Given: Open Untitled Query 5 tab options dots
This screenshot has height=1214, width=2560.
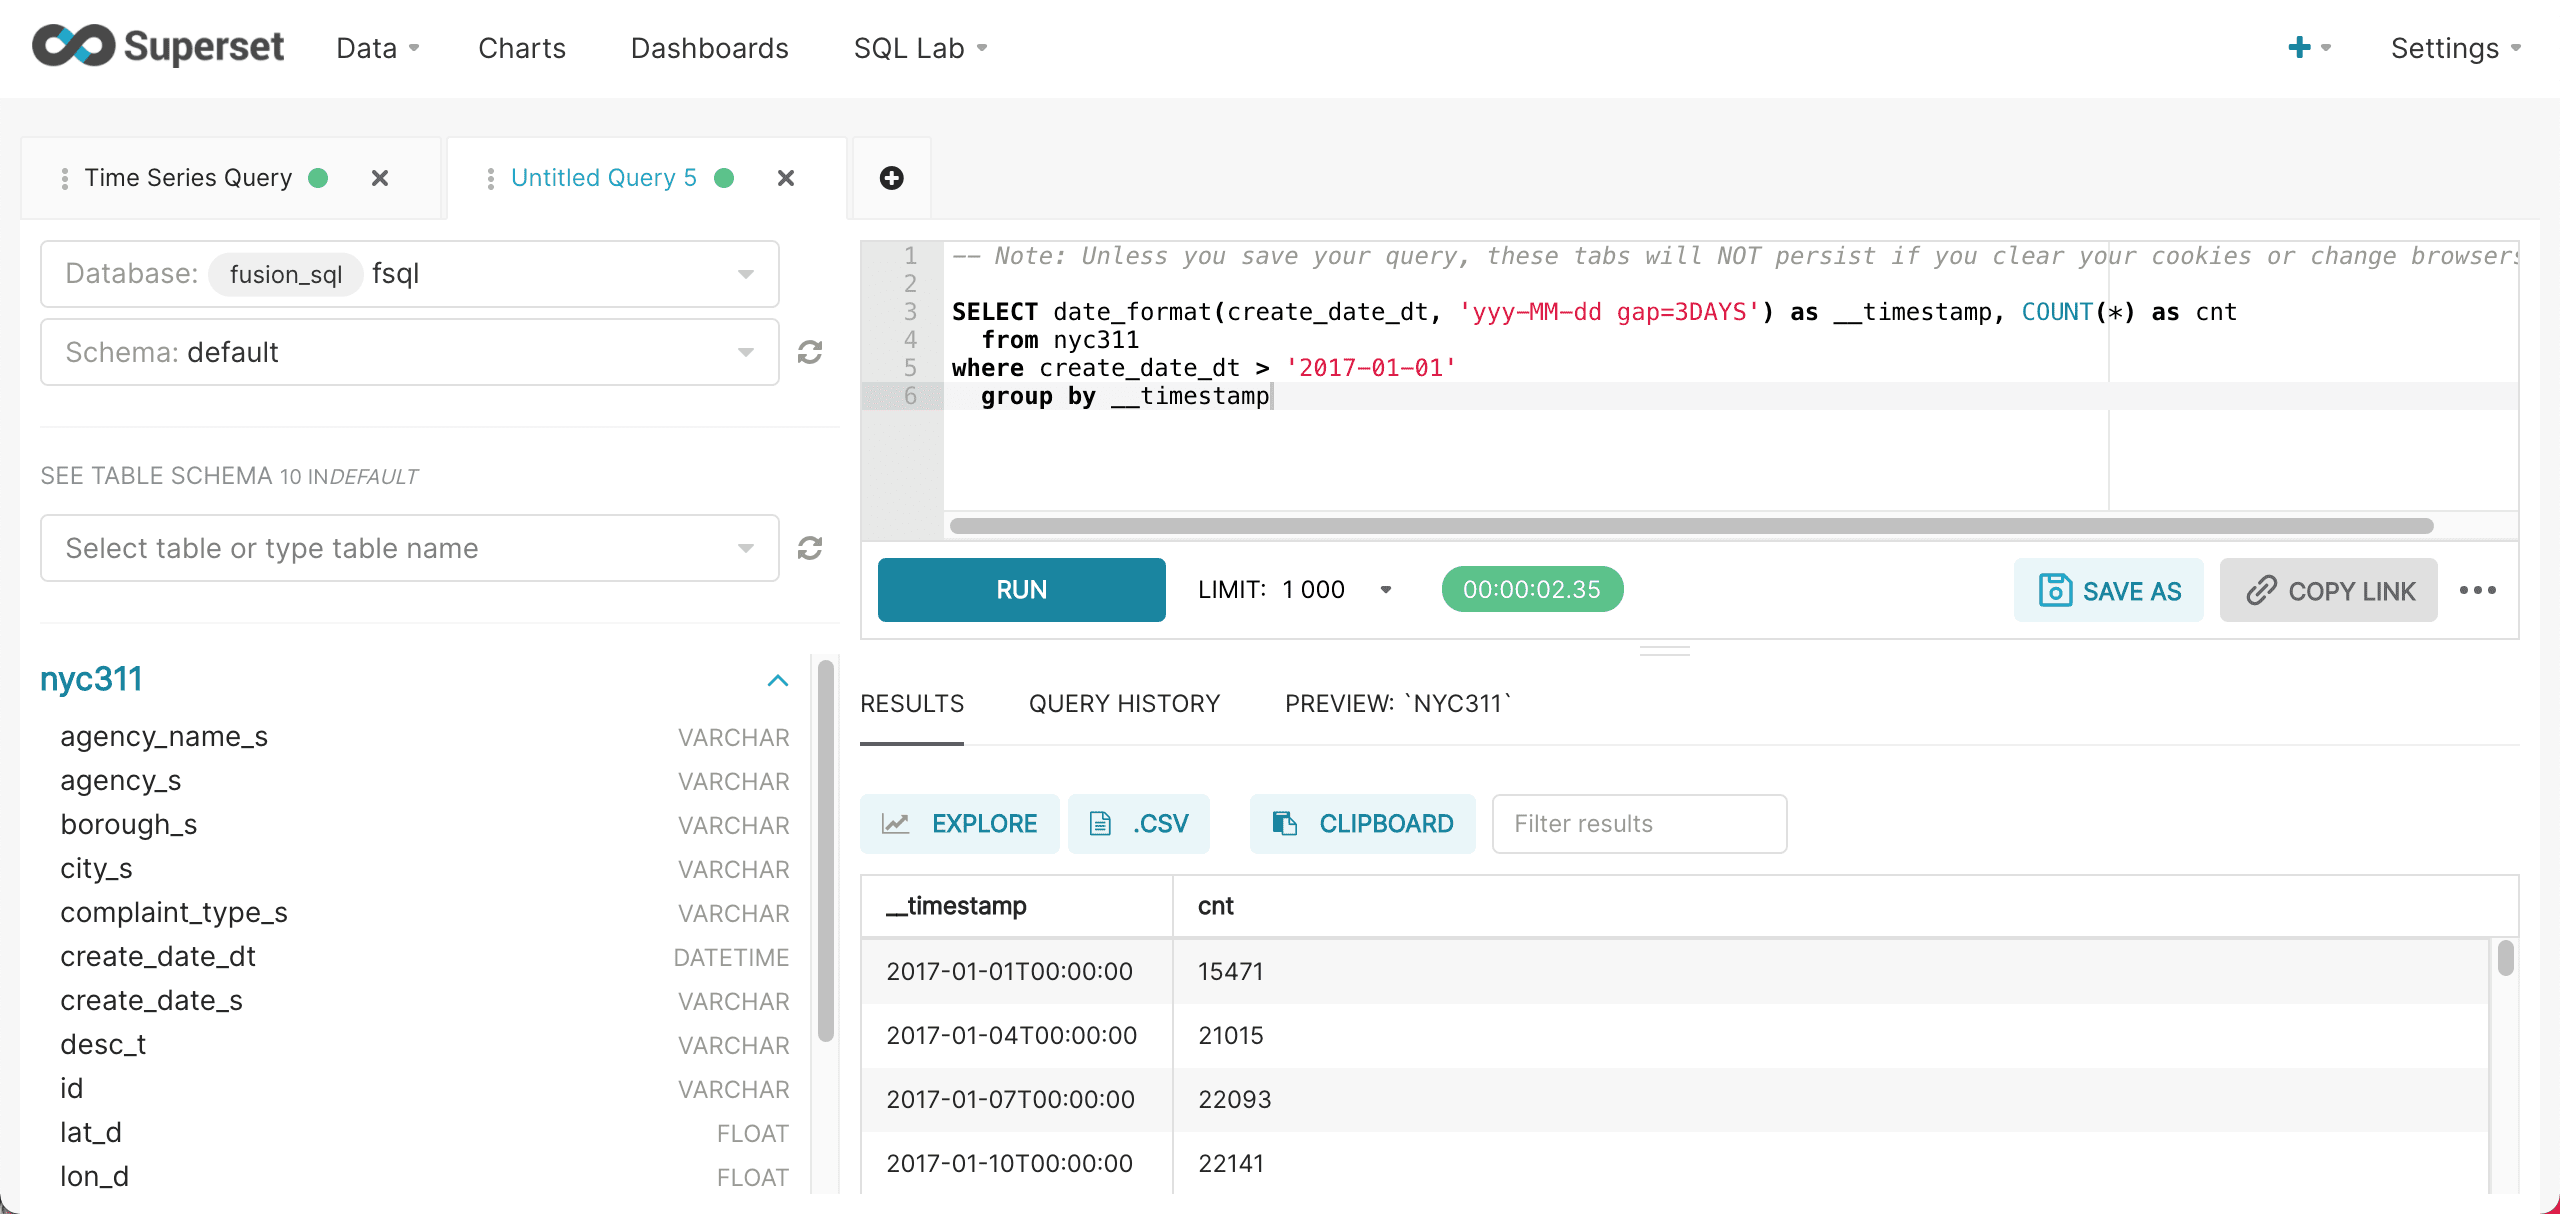Looking at the screenshot, I should 490,178.
